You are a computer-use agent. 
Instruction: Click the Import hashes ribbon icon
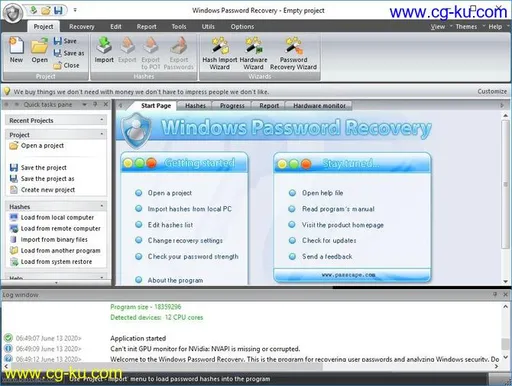(104, 50)
